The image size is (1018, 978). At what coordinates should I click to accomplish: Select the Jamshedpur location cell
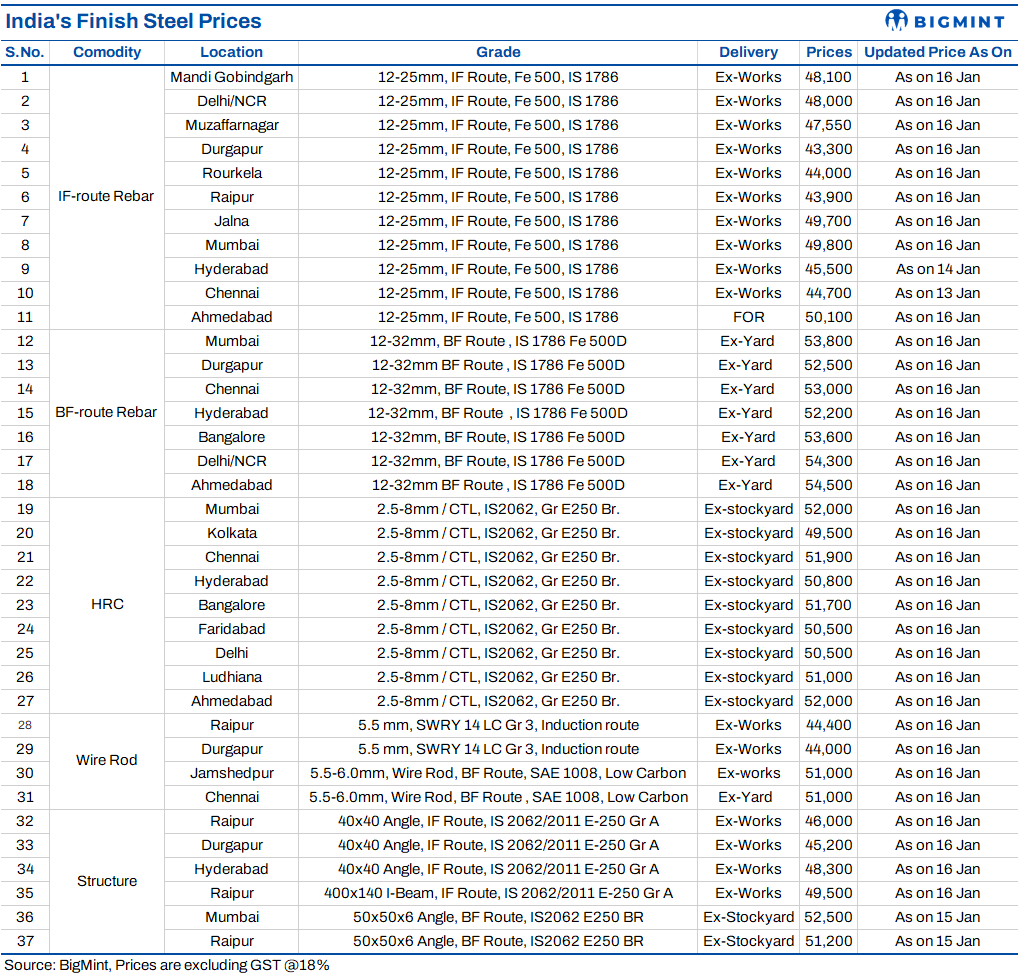[231, 773]
